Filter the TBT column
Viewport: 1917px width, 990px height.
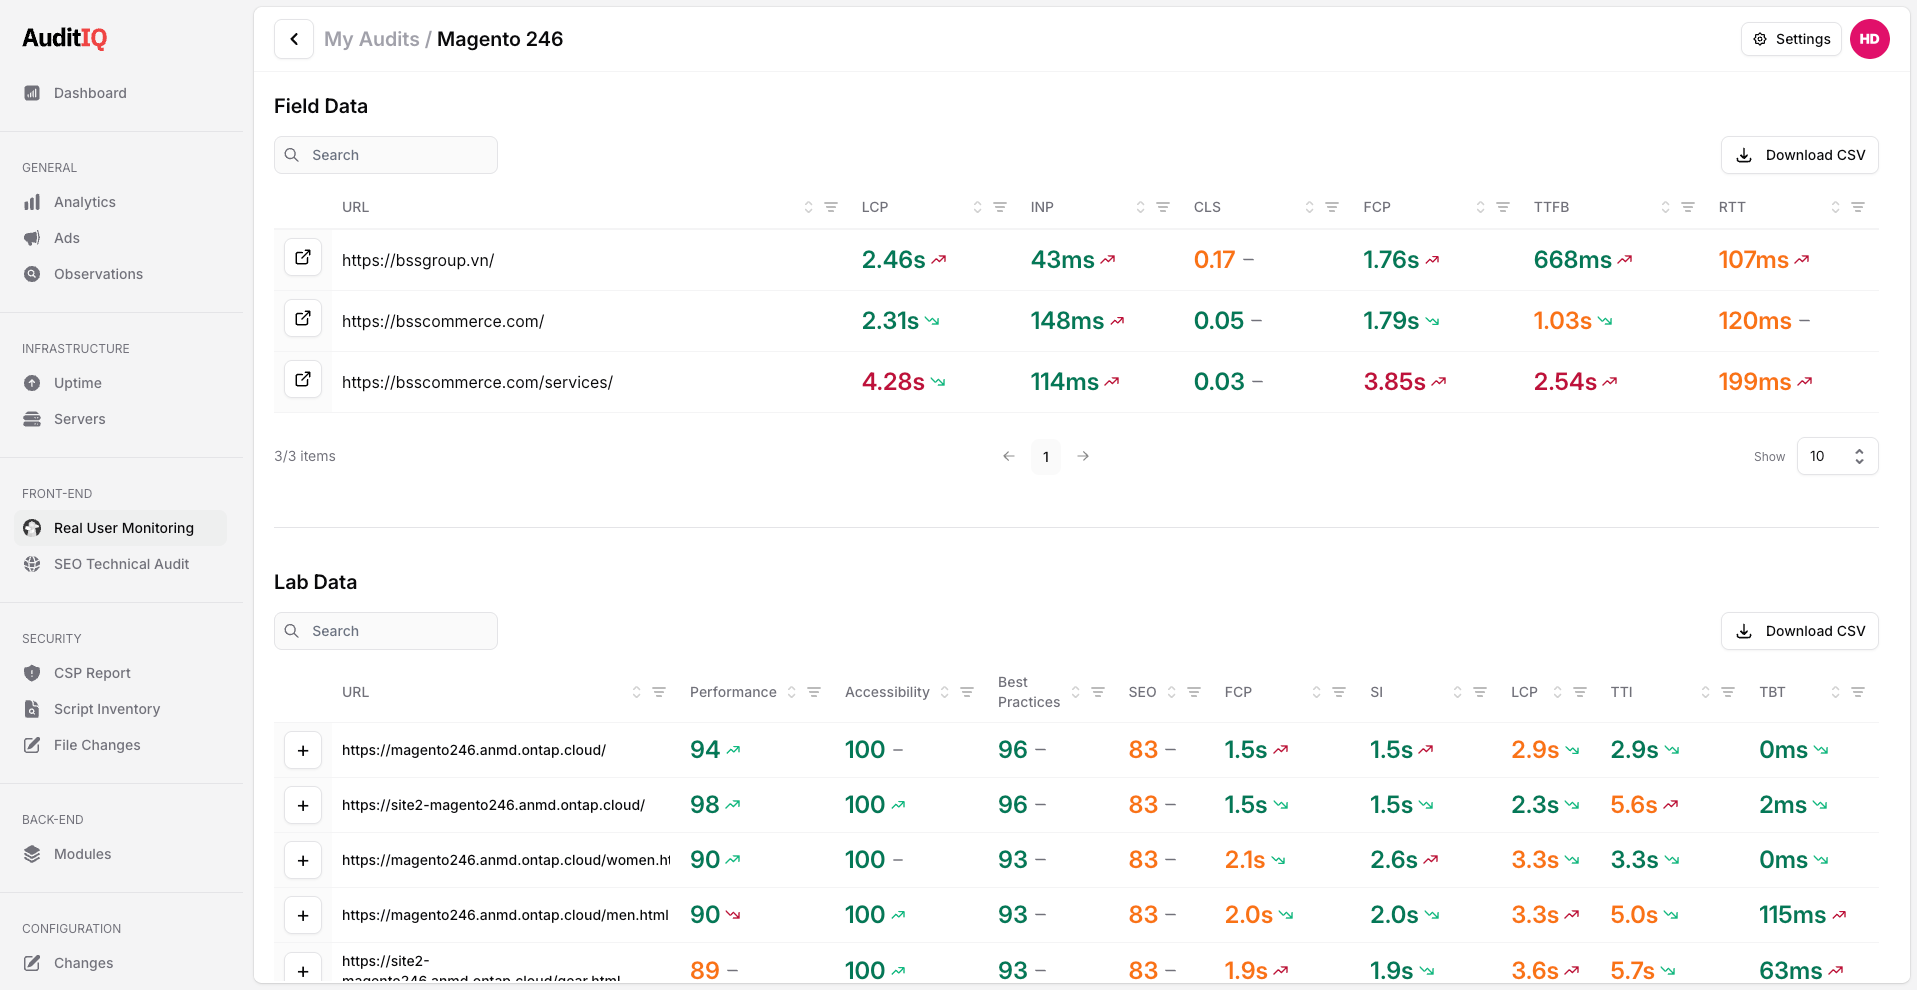1858,692
